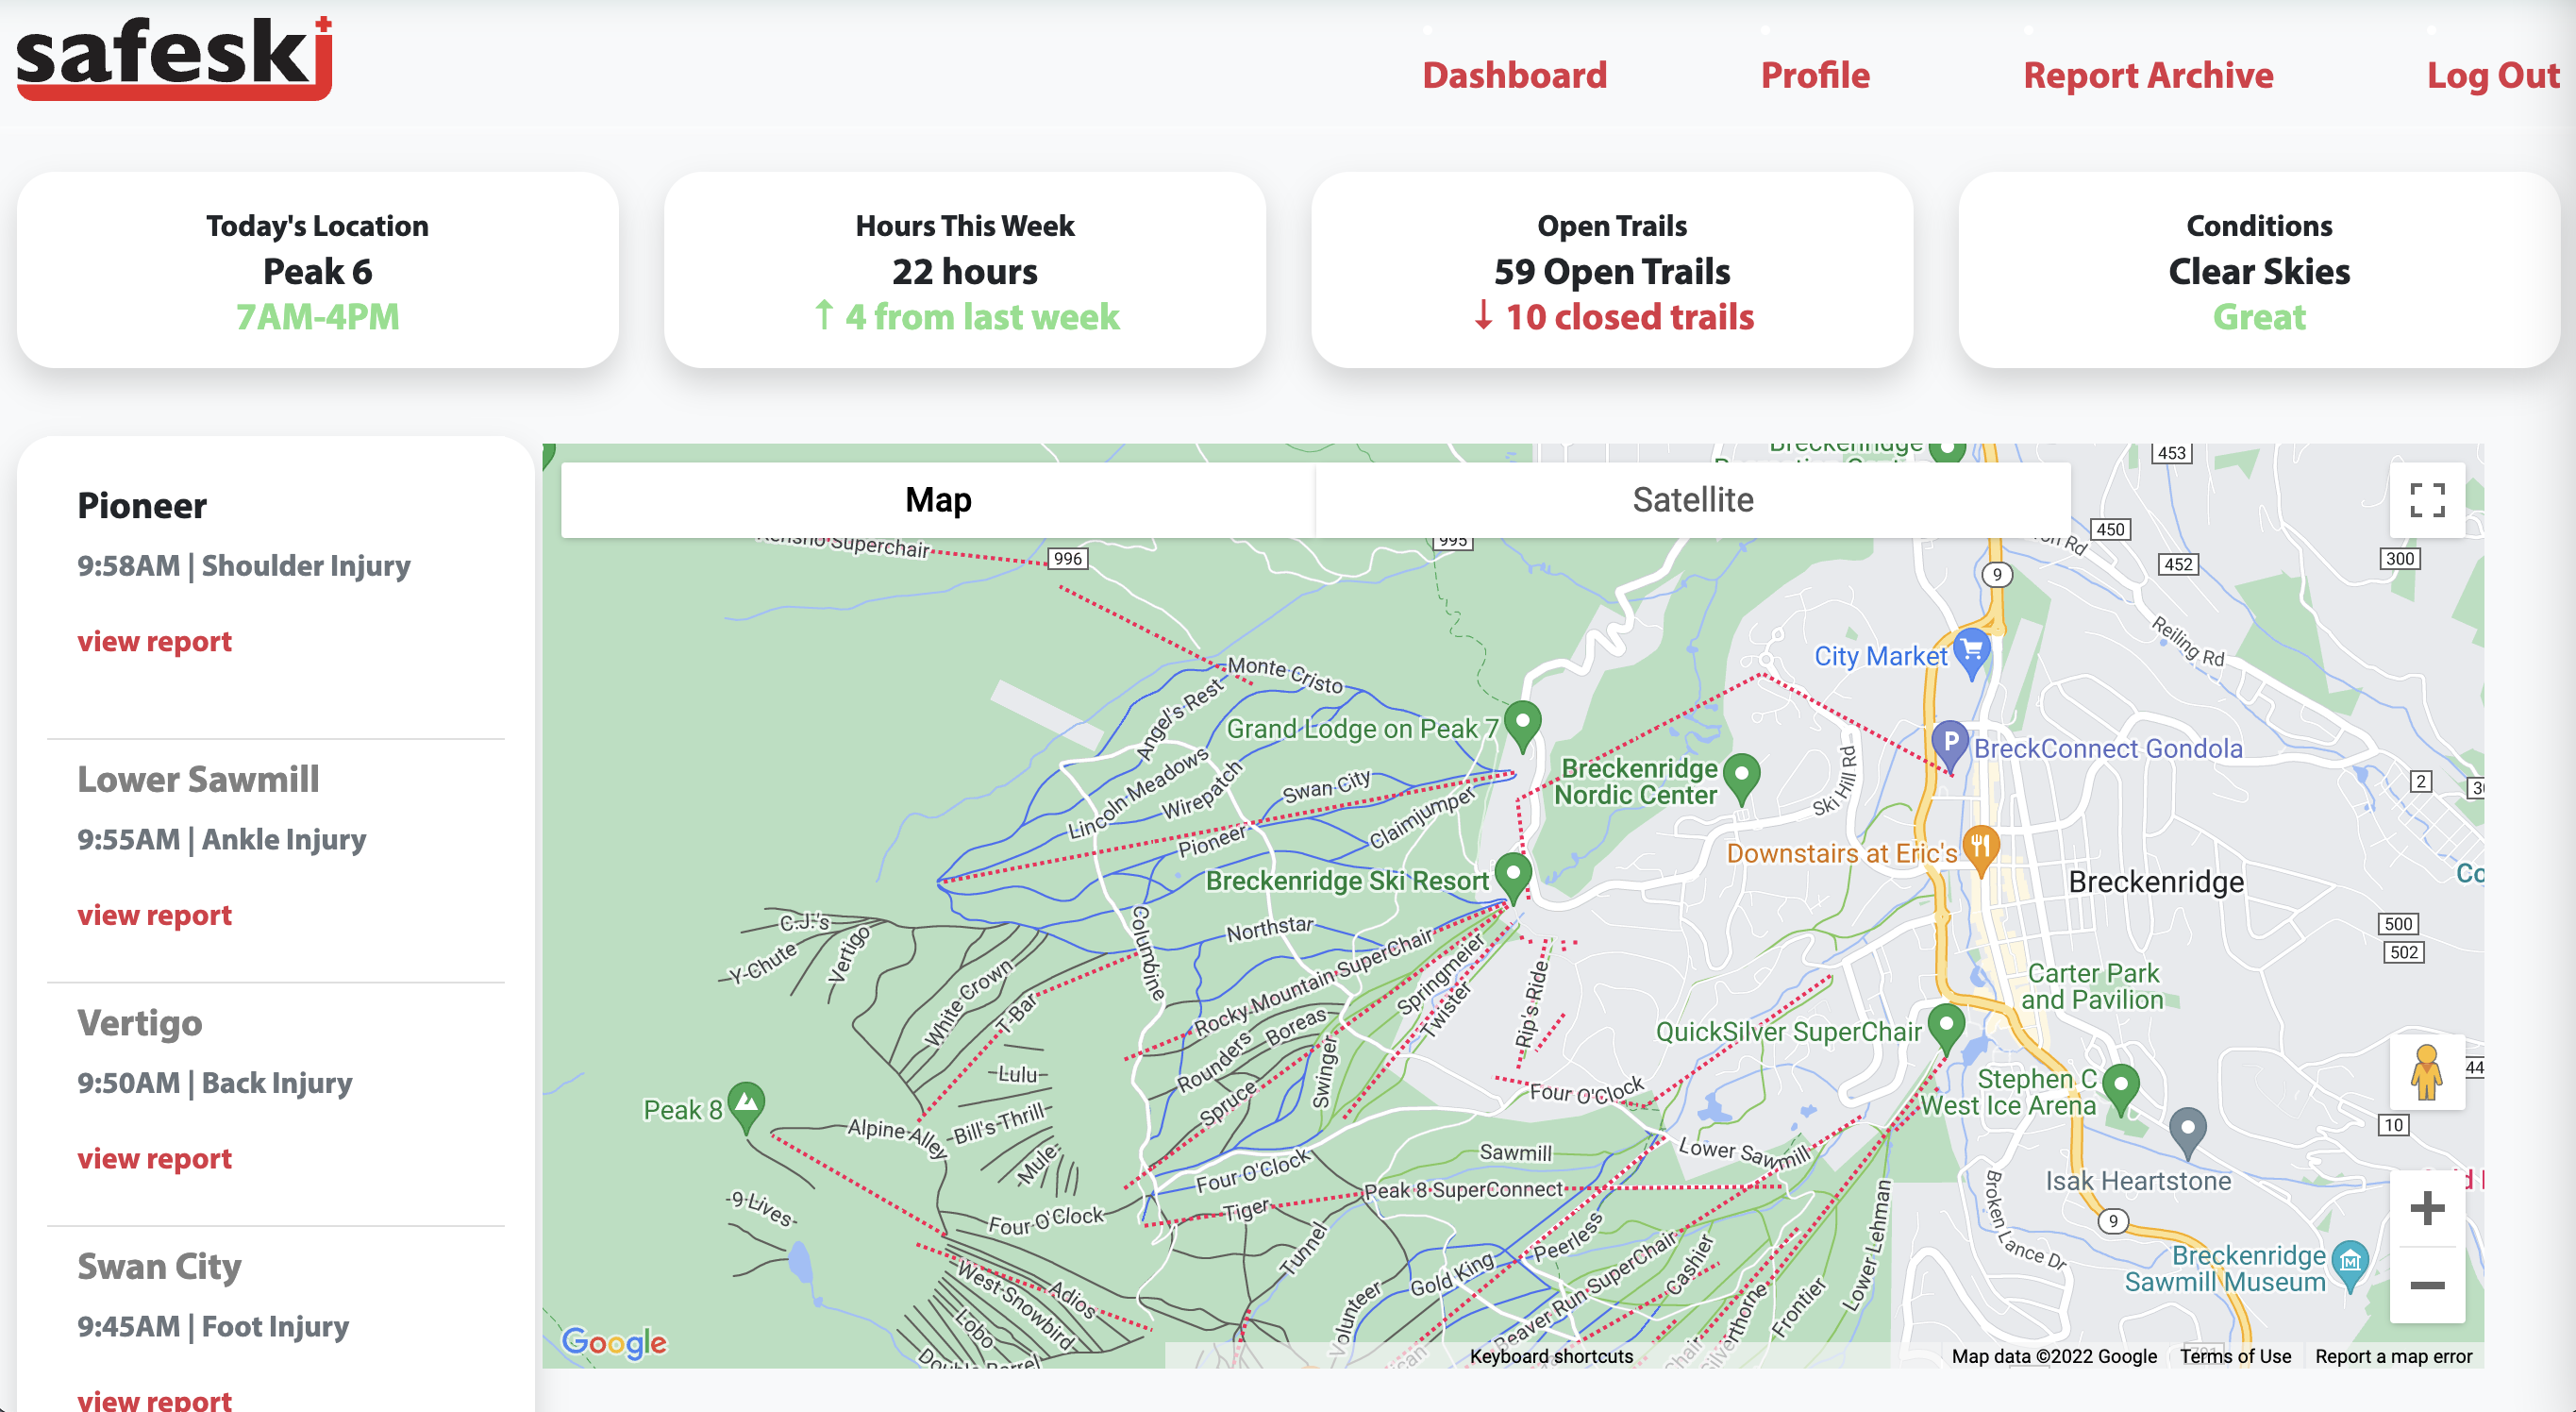View report for Pioneer shoulder injury
Viewport: 2576px width, 1412px height.
click(x=154, y=641)
